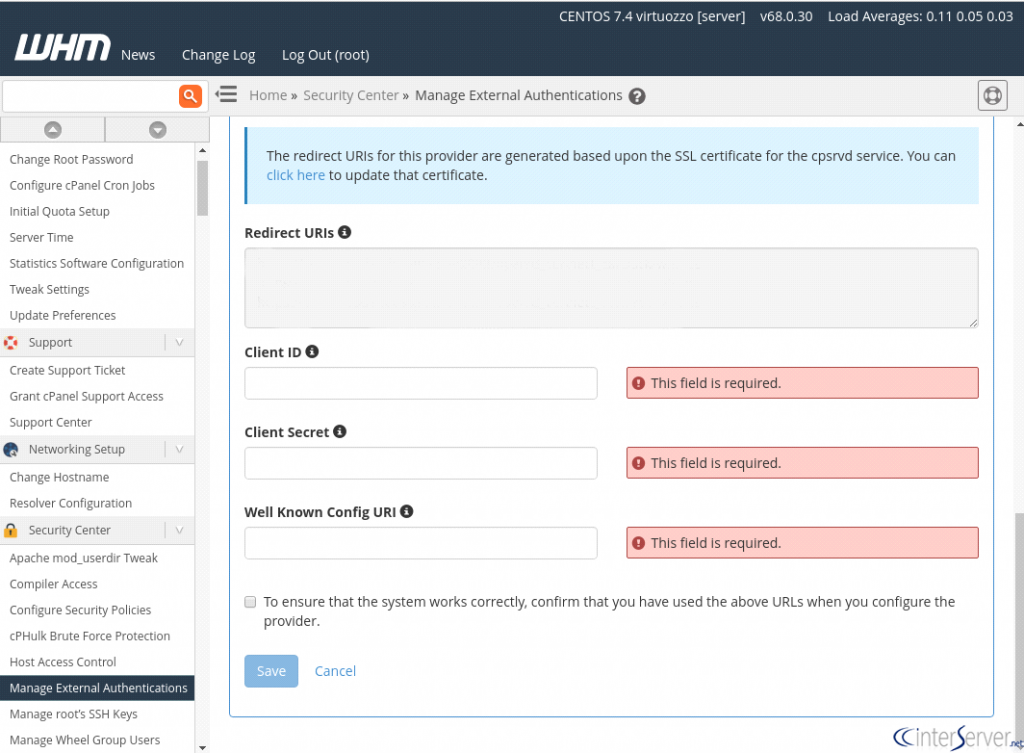Open cPHulk Brute Force Protection
This screenshot has width=1024, height=753.
click(89, 636)
